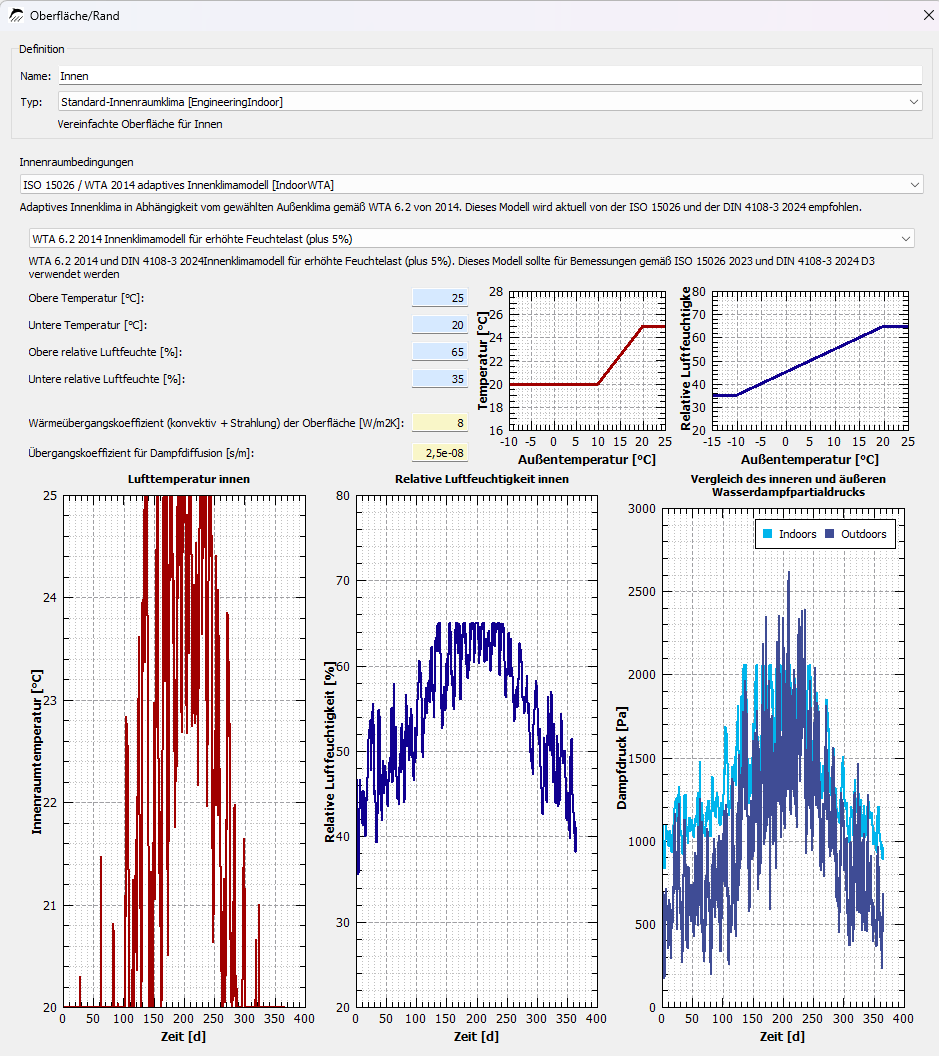Click the "Wärmeübergangskoeffizient" label text
This screenshot has height=1056, width=939.
tap(216, 423)
